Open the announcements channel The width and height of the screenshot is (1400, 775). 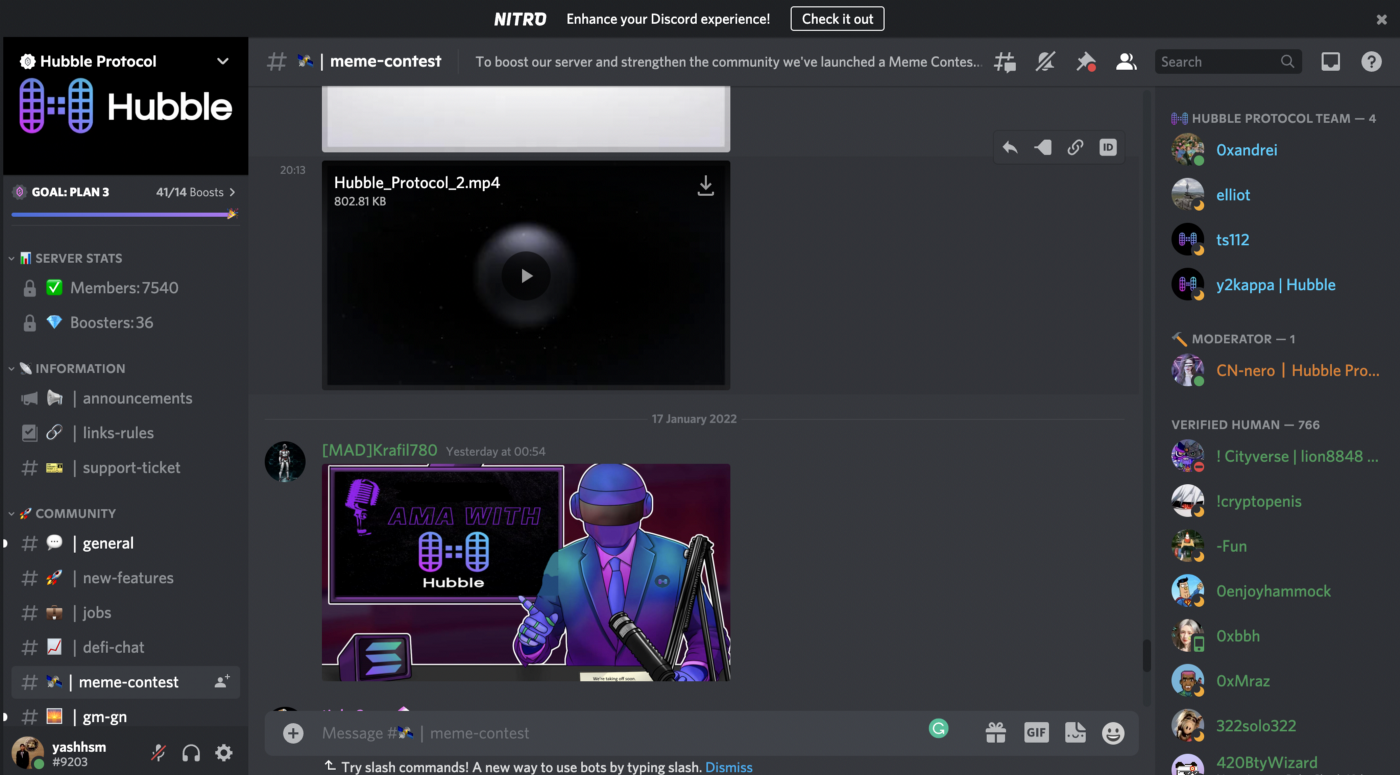point(125,398)
